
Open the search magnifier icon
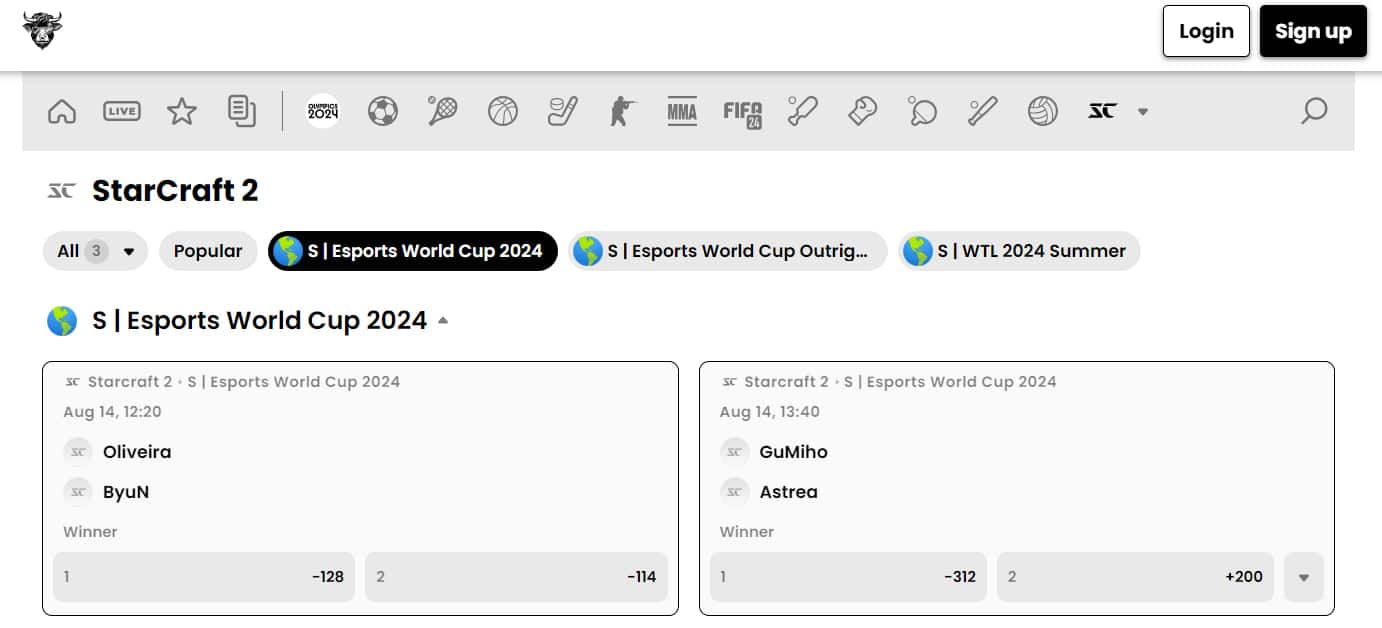[x=1314, y=111]
